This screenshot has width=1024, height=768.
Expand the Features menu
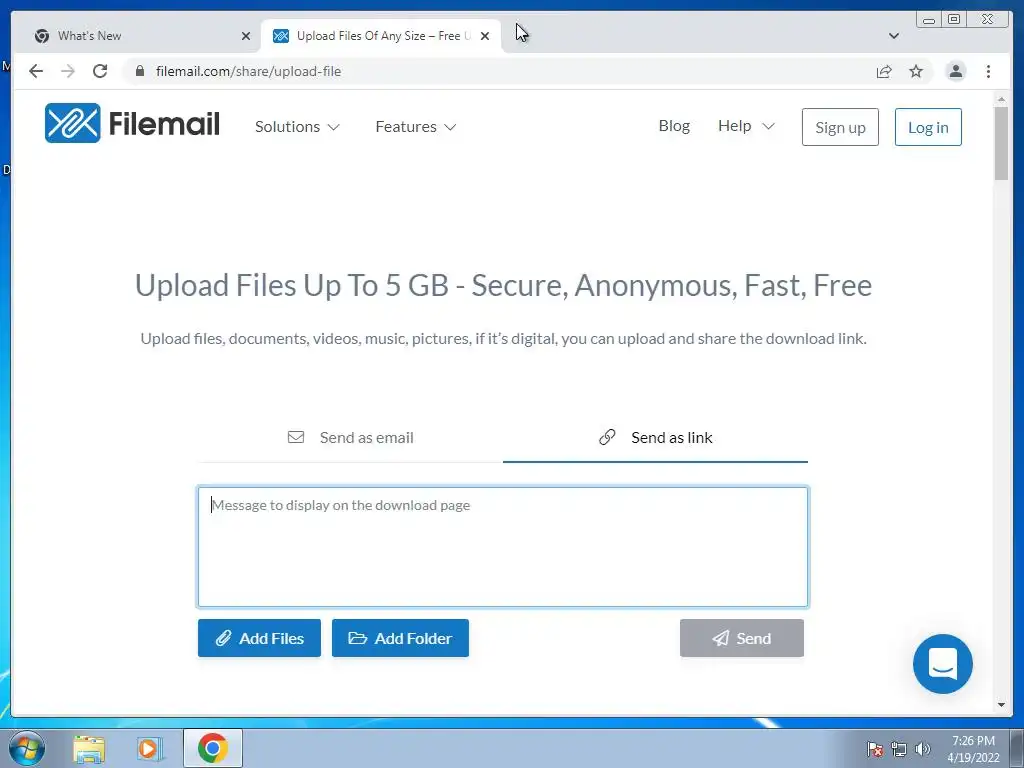415,127
